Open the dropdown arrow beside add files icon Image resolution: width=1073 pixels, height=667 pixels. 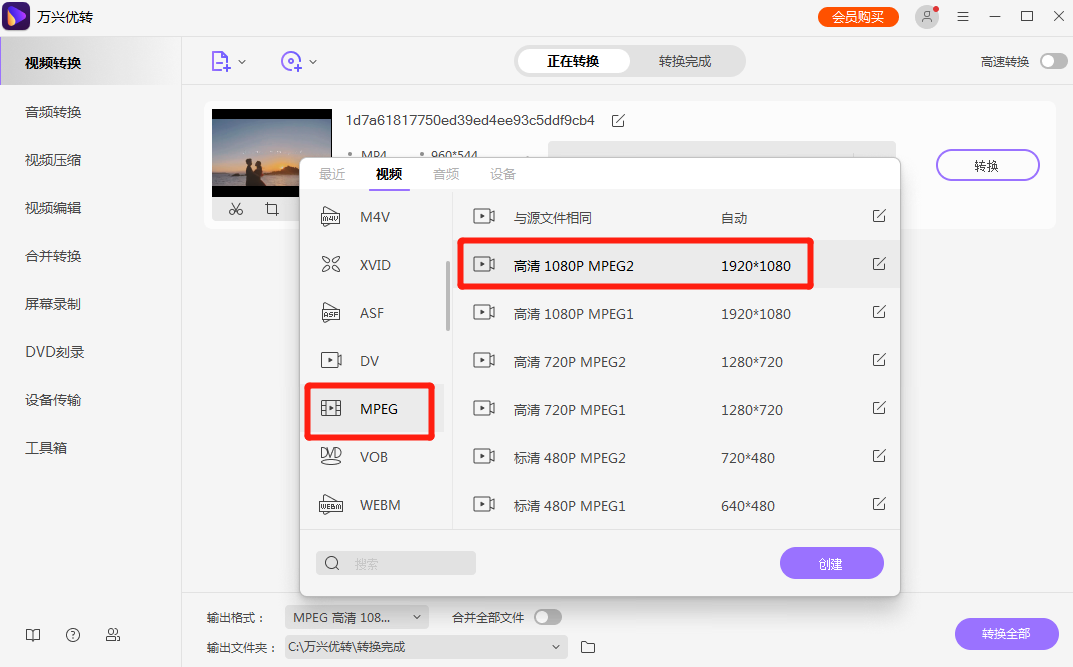(243, 61)
